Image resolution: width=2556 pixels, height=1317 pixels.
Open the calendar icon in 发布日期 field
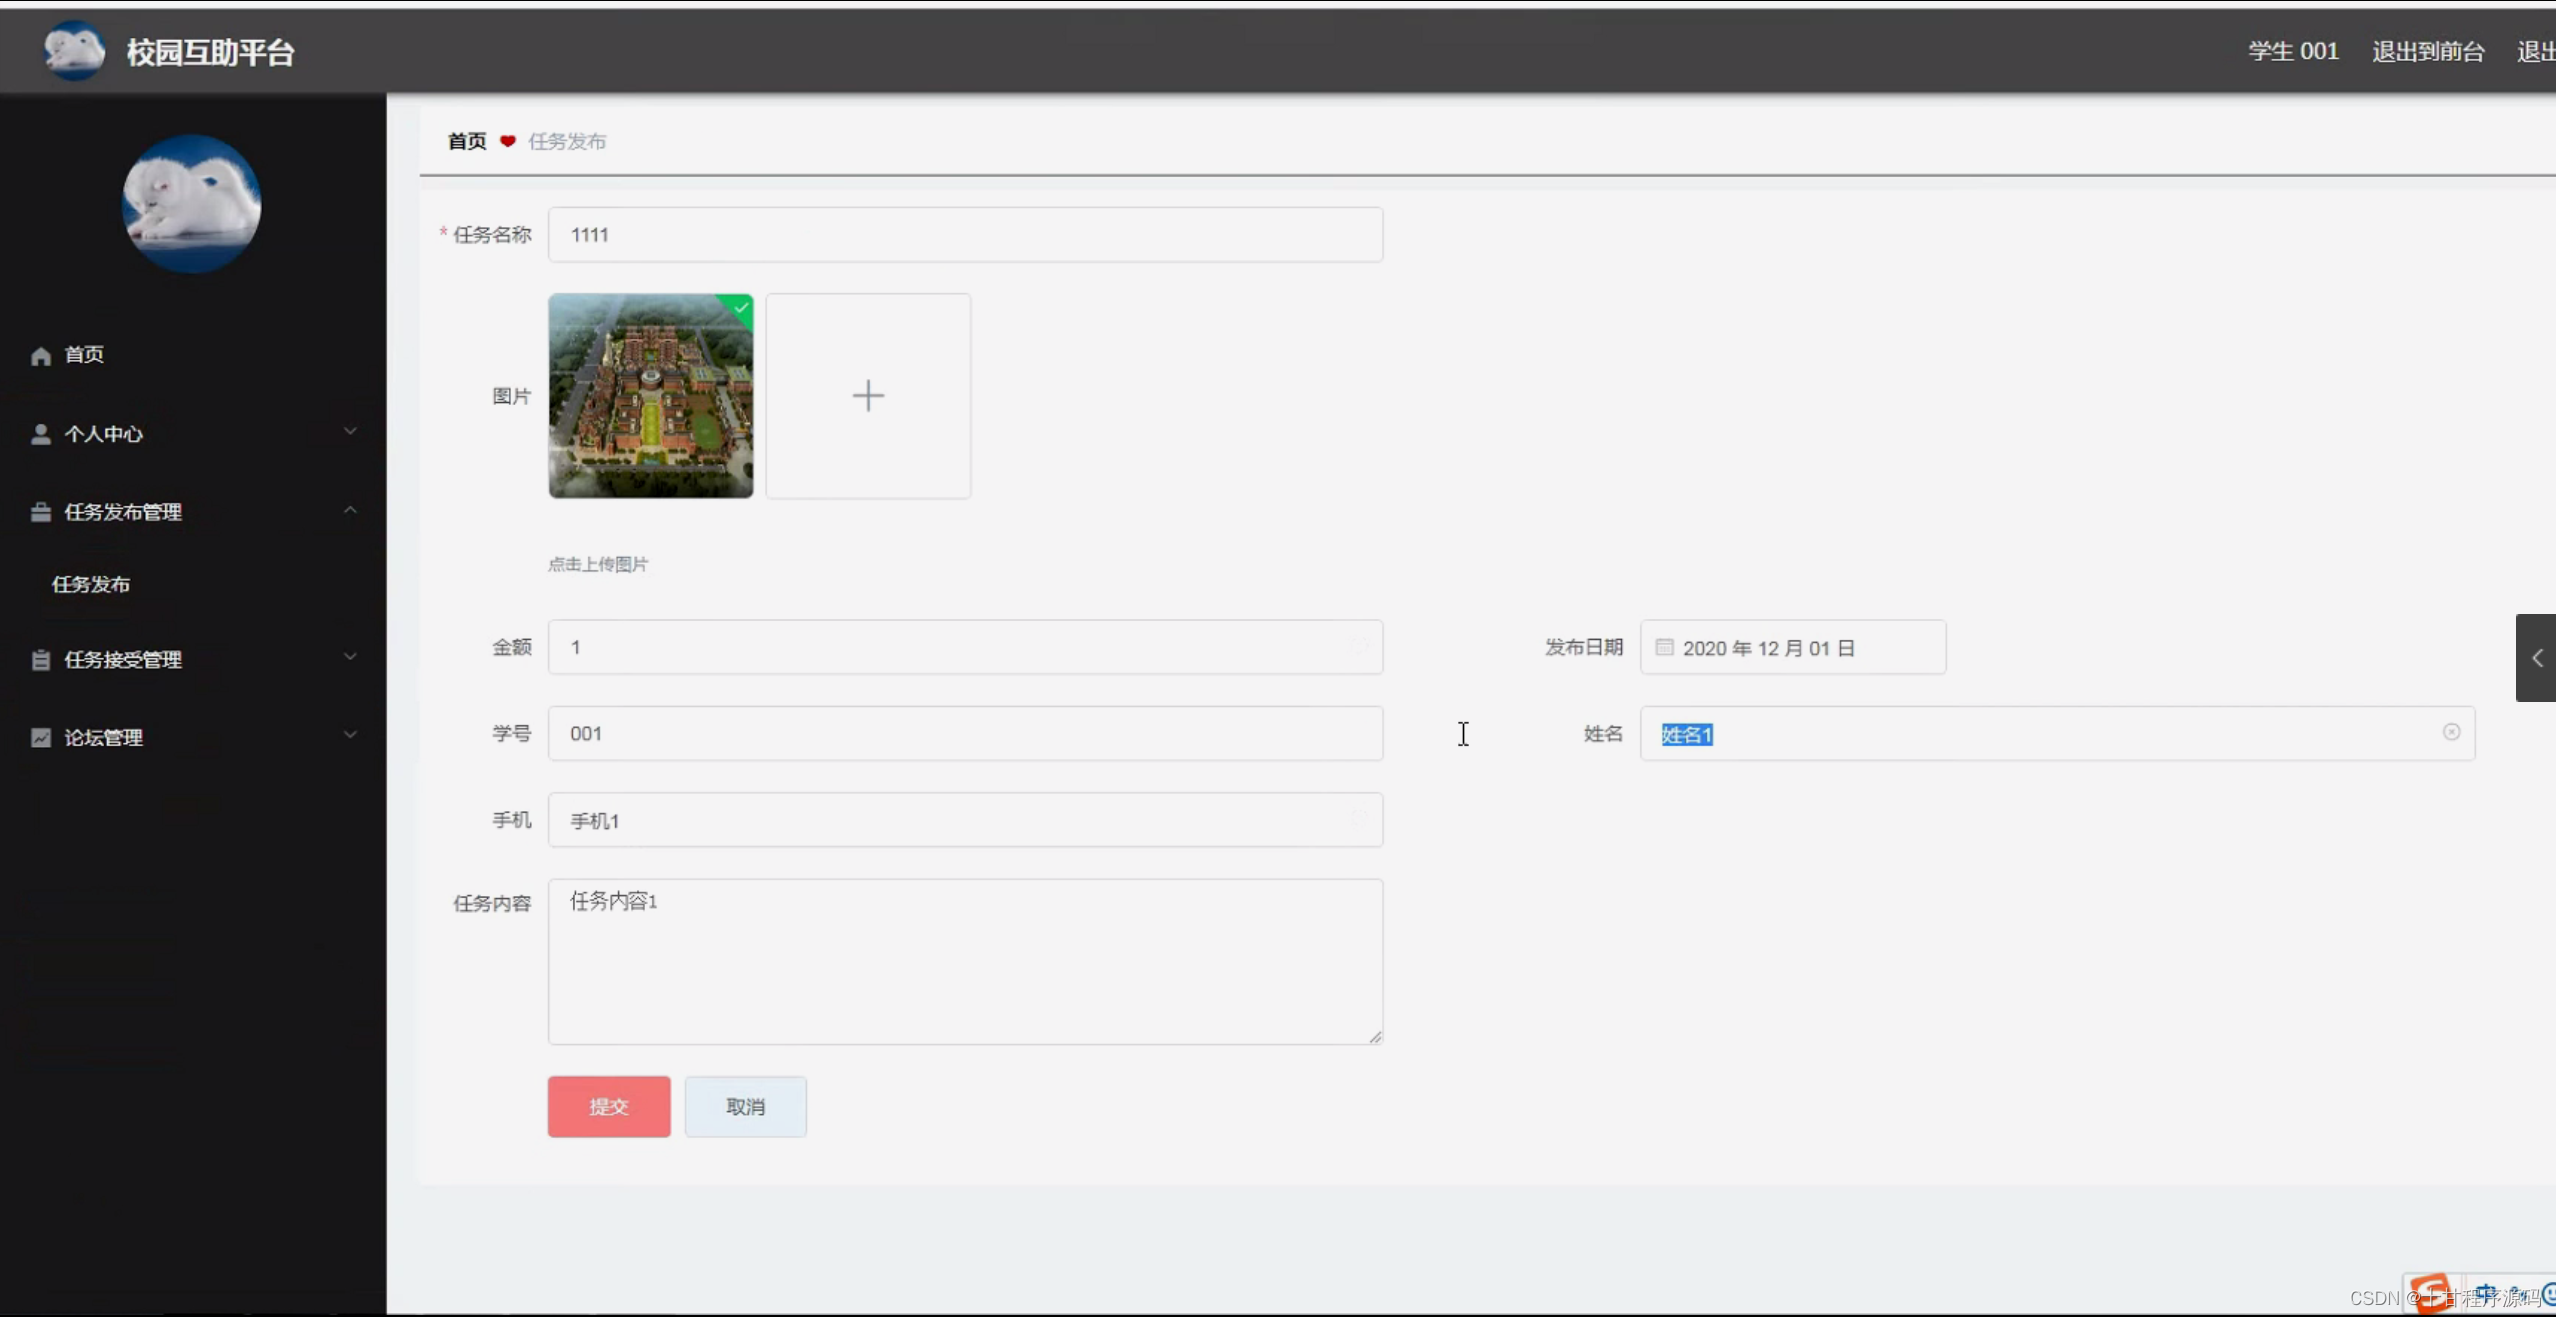coord(1663,647)
